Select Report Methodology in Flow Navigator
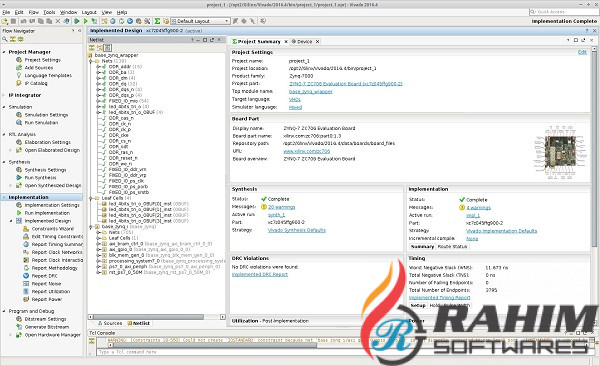Viewport: 600px width, 366px height. point(54,268)
